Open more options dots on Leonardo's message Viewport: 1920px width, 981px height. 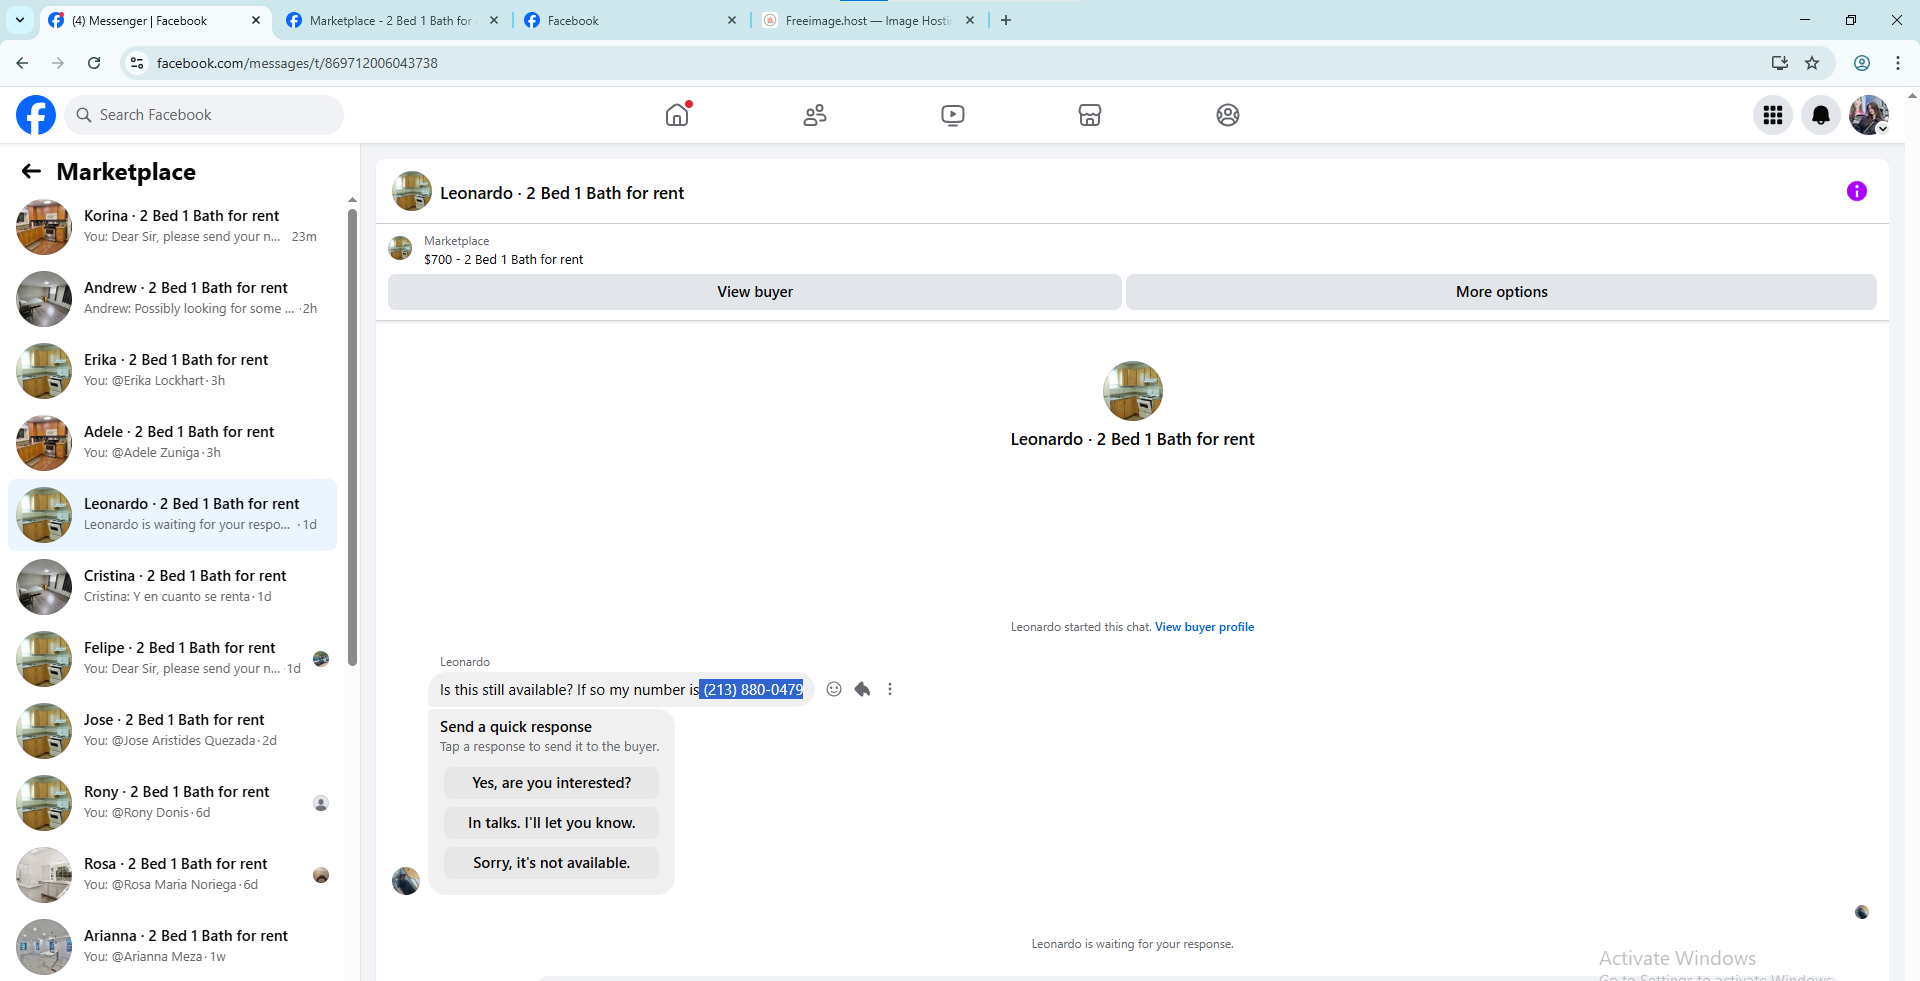(890, 689)
